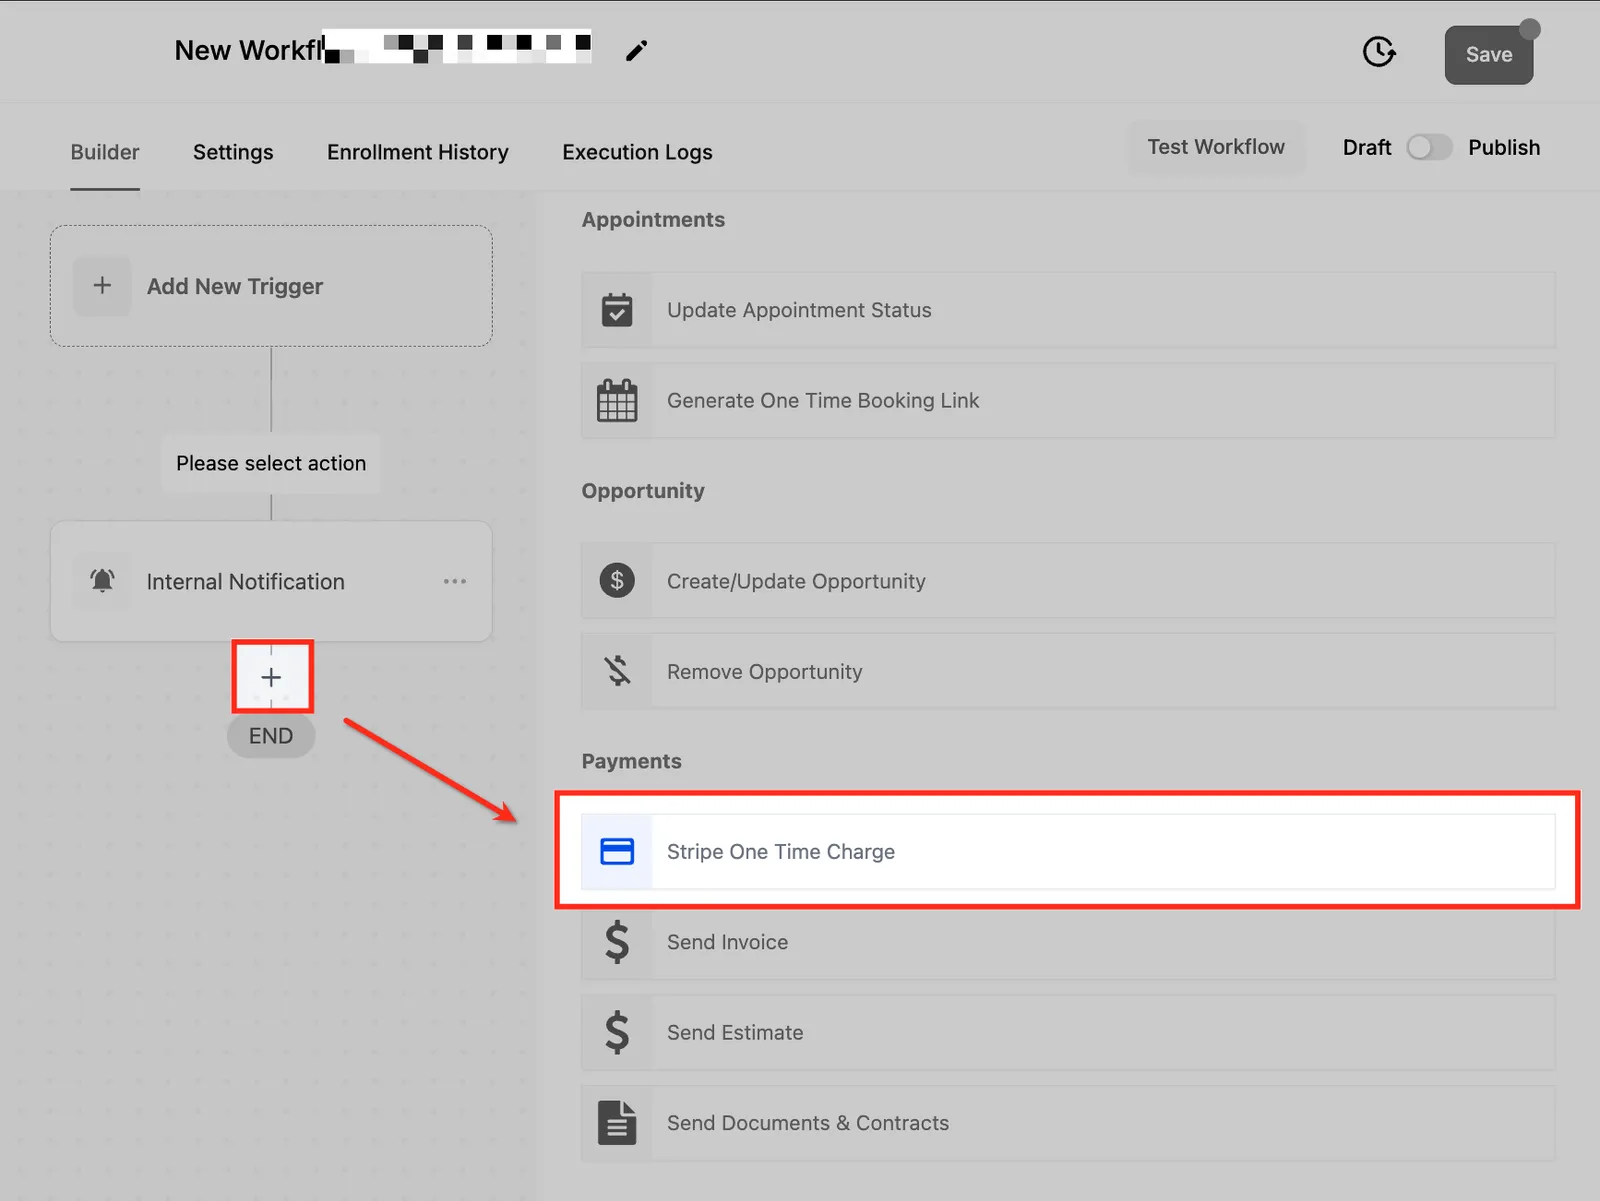Choose the Send Invoice action

pyautogui.click(x=1068, y=942)
